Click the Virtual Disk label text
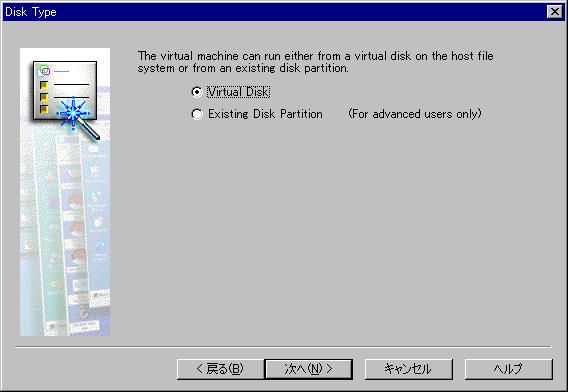 pos(238,92)
